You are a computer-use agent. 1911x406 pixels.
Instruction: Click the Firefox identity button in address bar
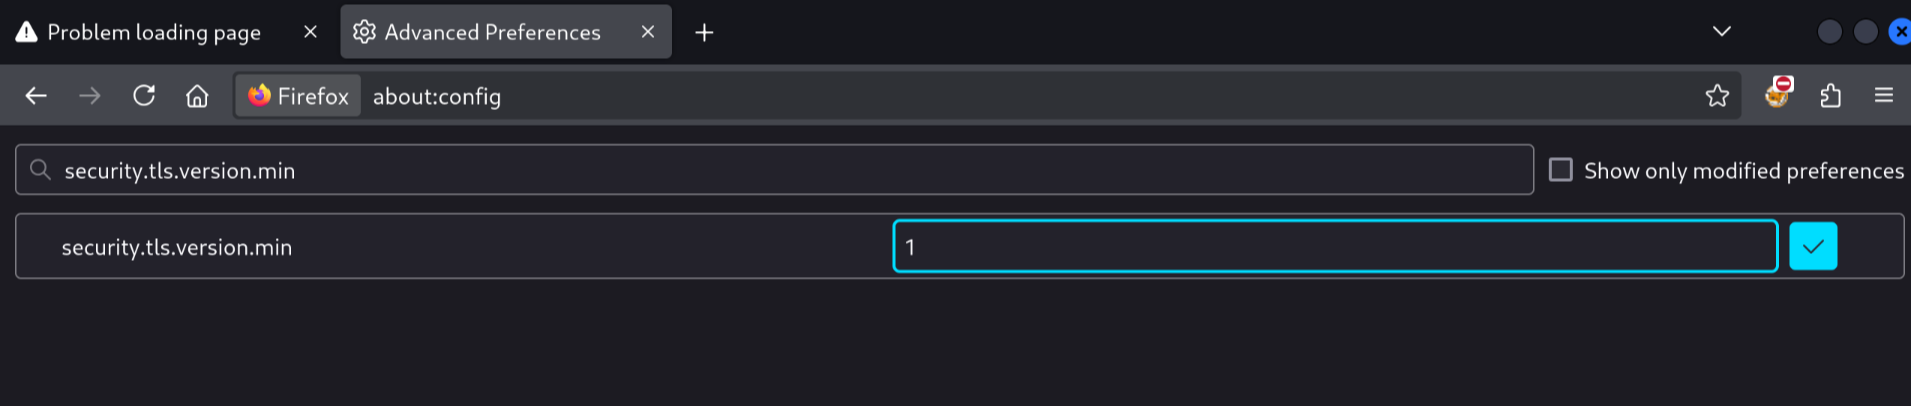tap(298, 96)
